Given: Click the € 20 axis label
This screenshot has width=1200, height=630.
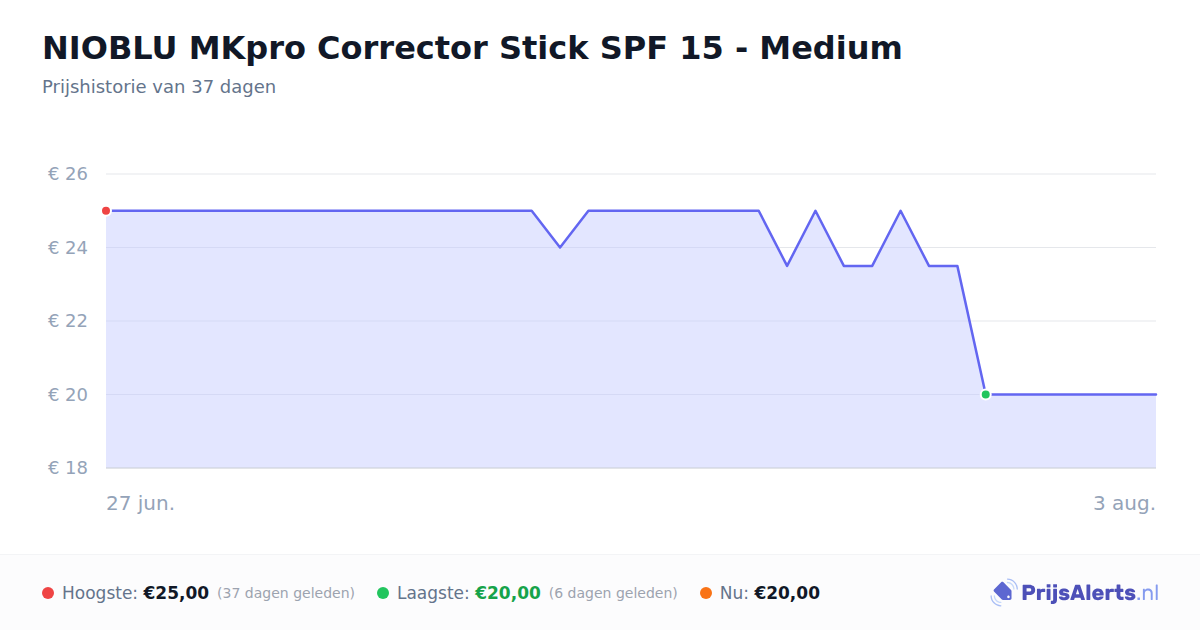Looking at the screenshot, I should [x=68, y=395].
